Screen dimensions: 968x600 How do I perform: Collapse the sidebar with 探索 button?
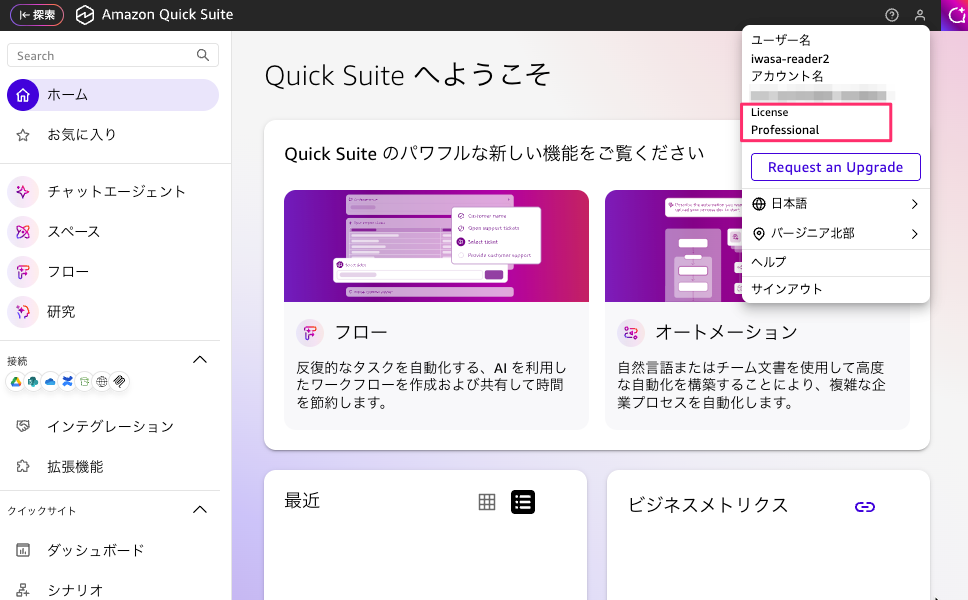point(37,15)
